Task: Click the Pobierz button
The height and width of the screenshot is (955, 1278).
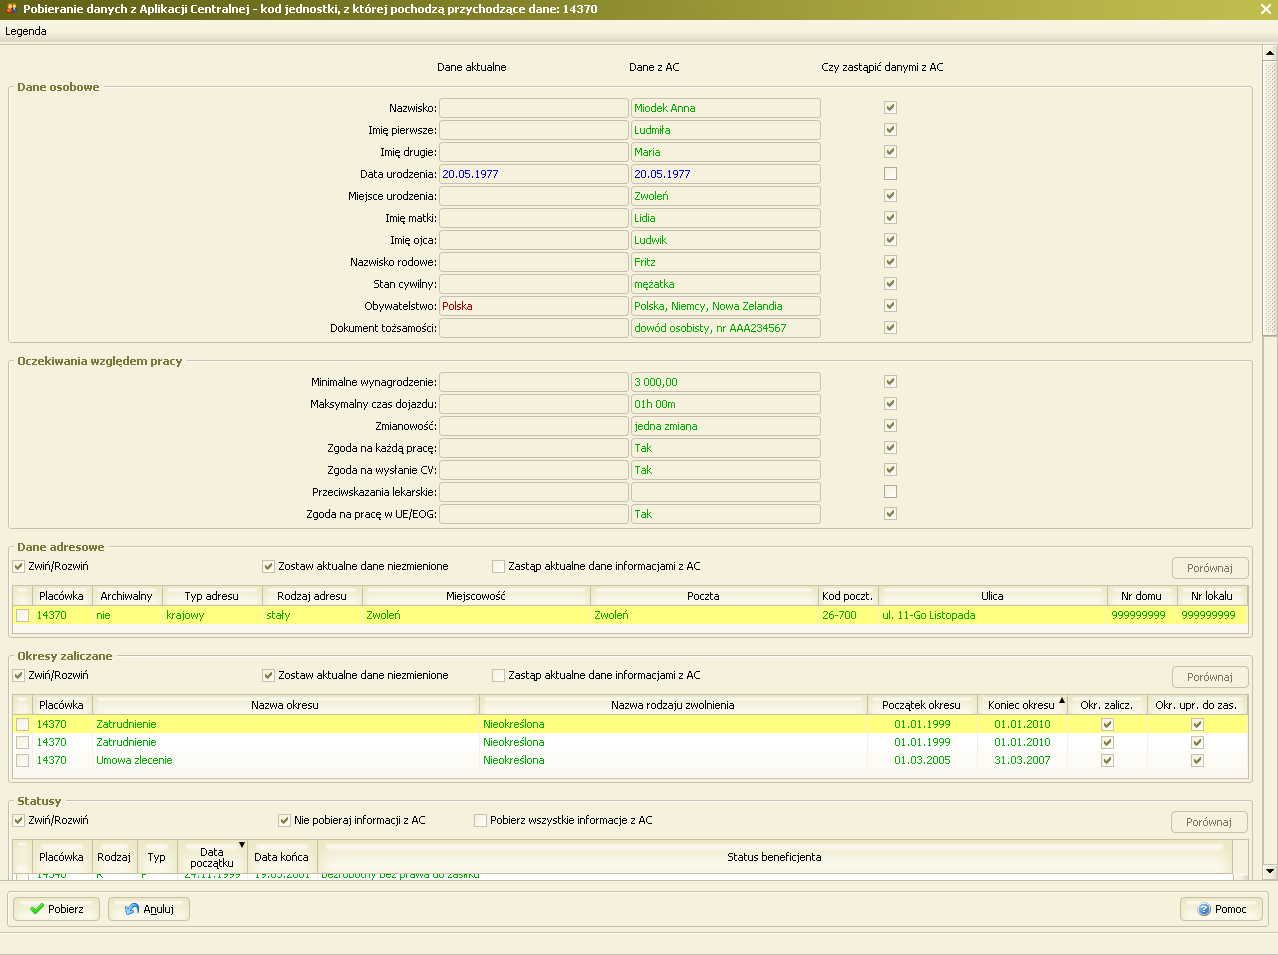Action: tap(56, 909)
